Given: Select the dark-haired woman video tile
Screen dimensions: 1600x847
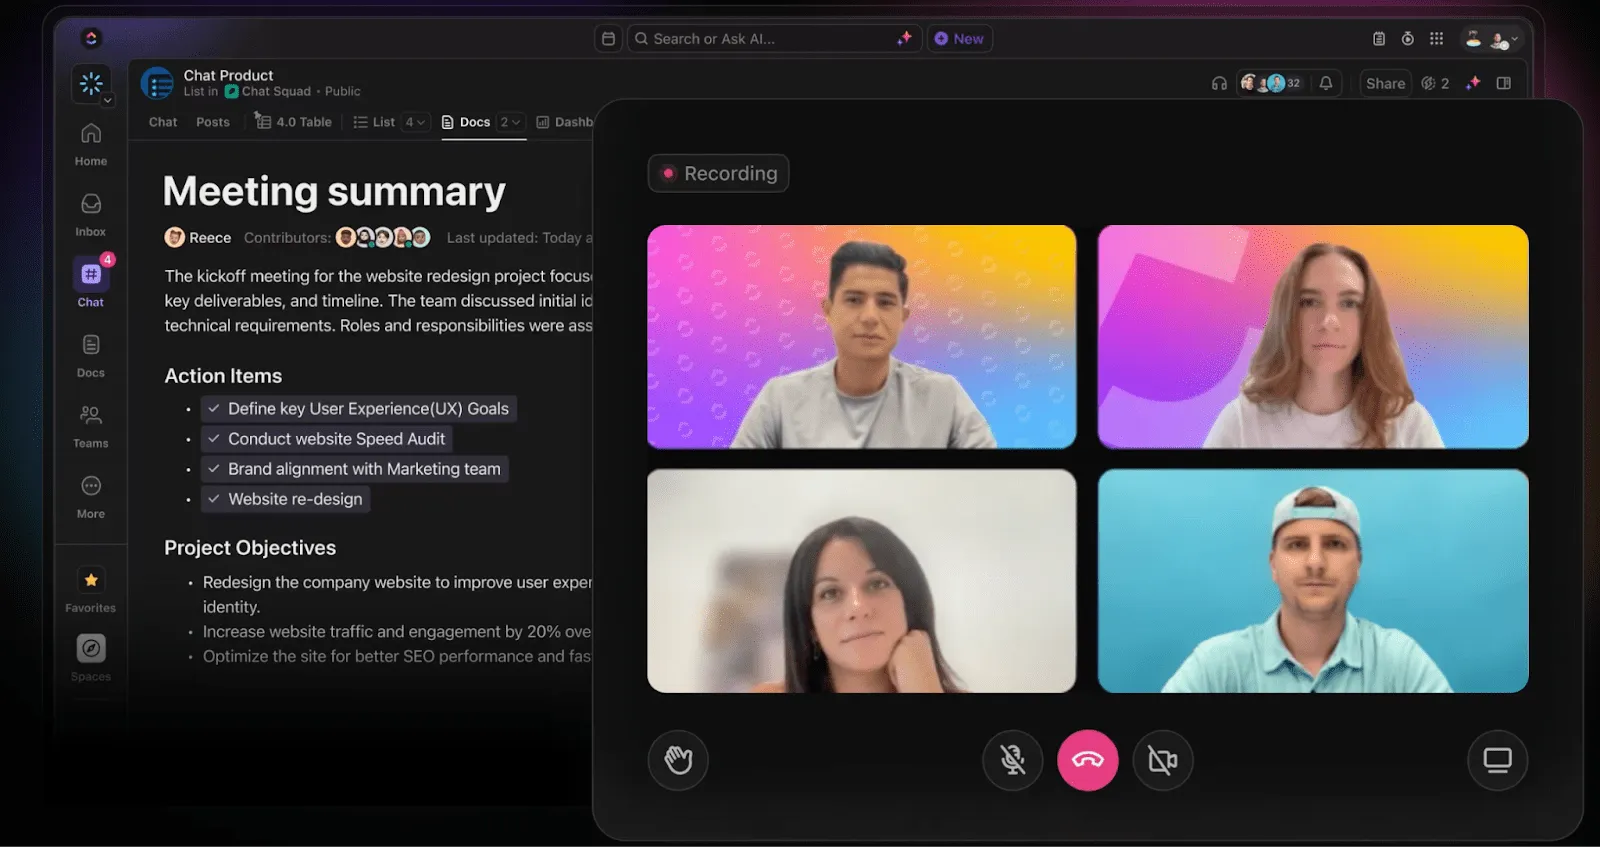Looking at the screenshot, I should 862,581.
